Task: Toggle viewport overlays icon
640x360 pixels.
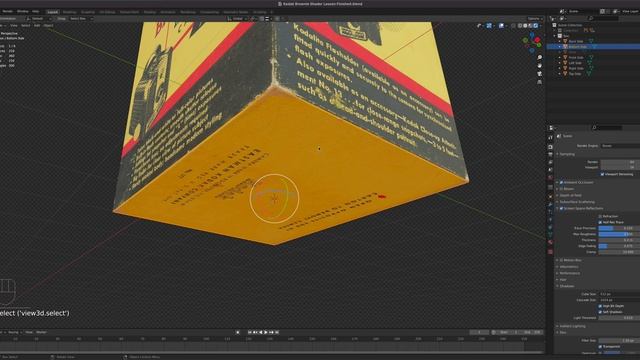Action: click(x=501, y=26)
